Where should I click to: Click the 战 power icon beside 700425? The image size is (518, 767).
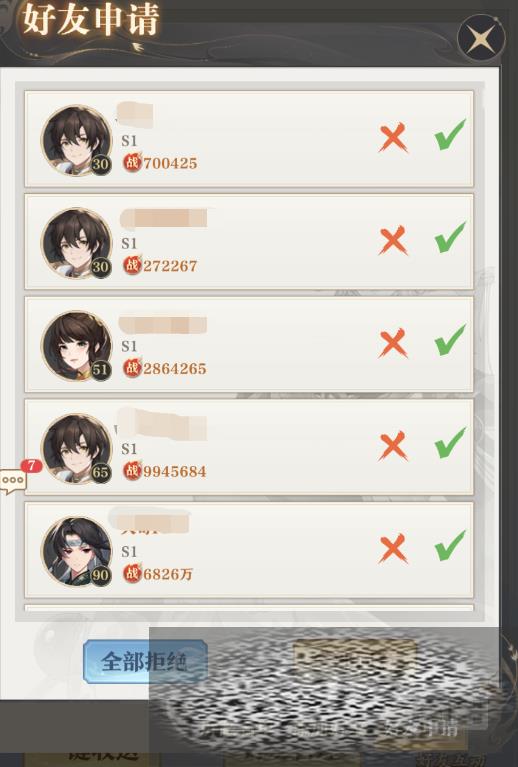click(132, 162)
